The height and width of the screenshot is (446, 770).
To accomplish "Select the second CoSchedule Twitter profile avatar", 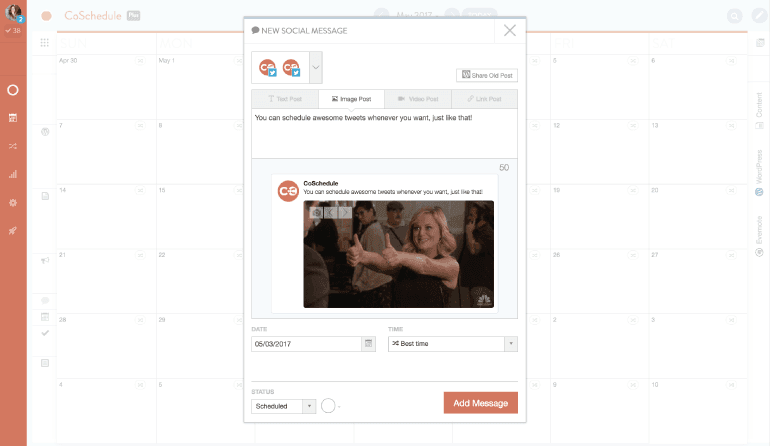I will [292, 67].
